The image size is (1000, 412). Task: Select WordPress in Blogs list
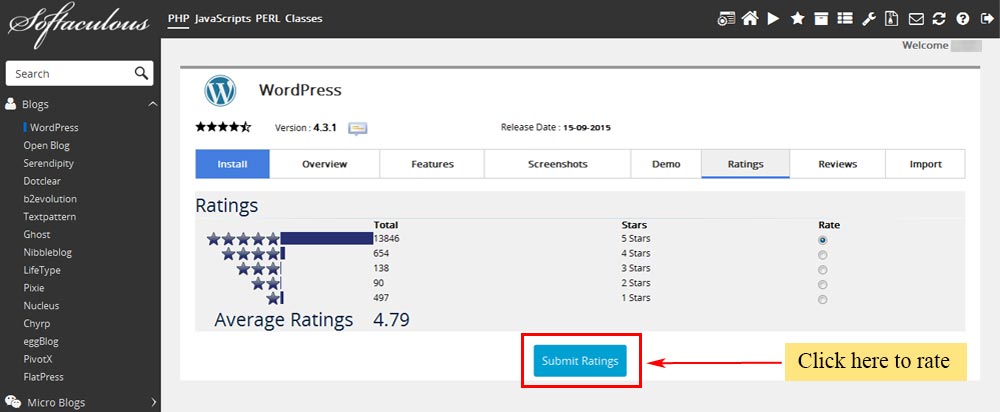(x=54, y=128)
